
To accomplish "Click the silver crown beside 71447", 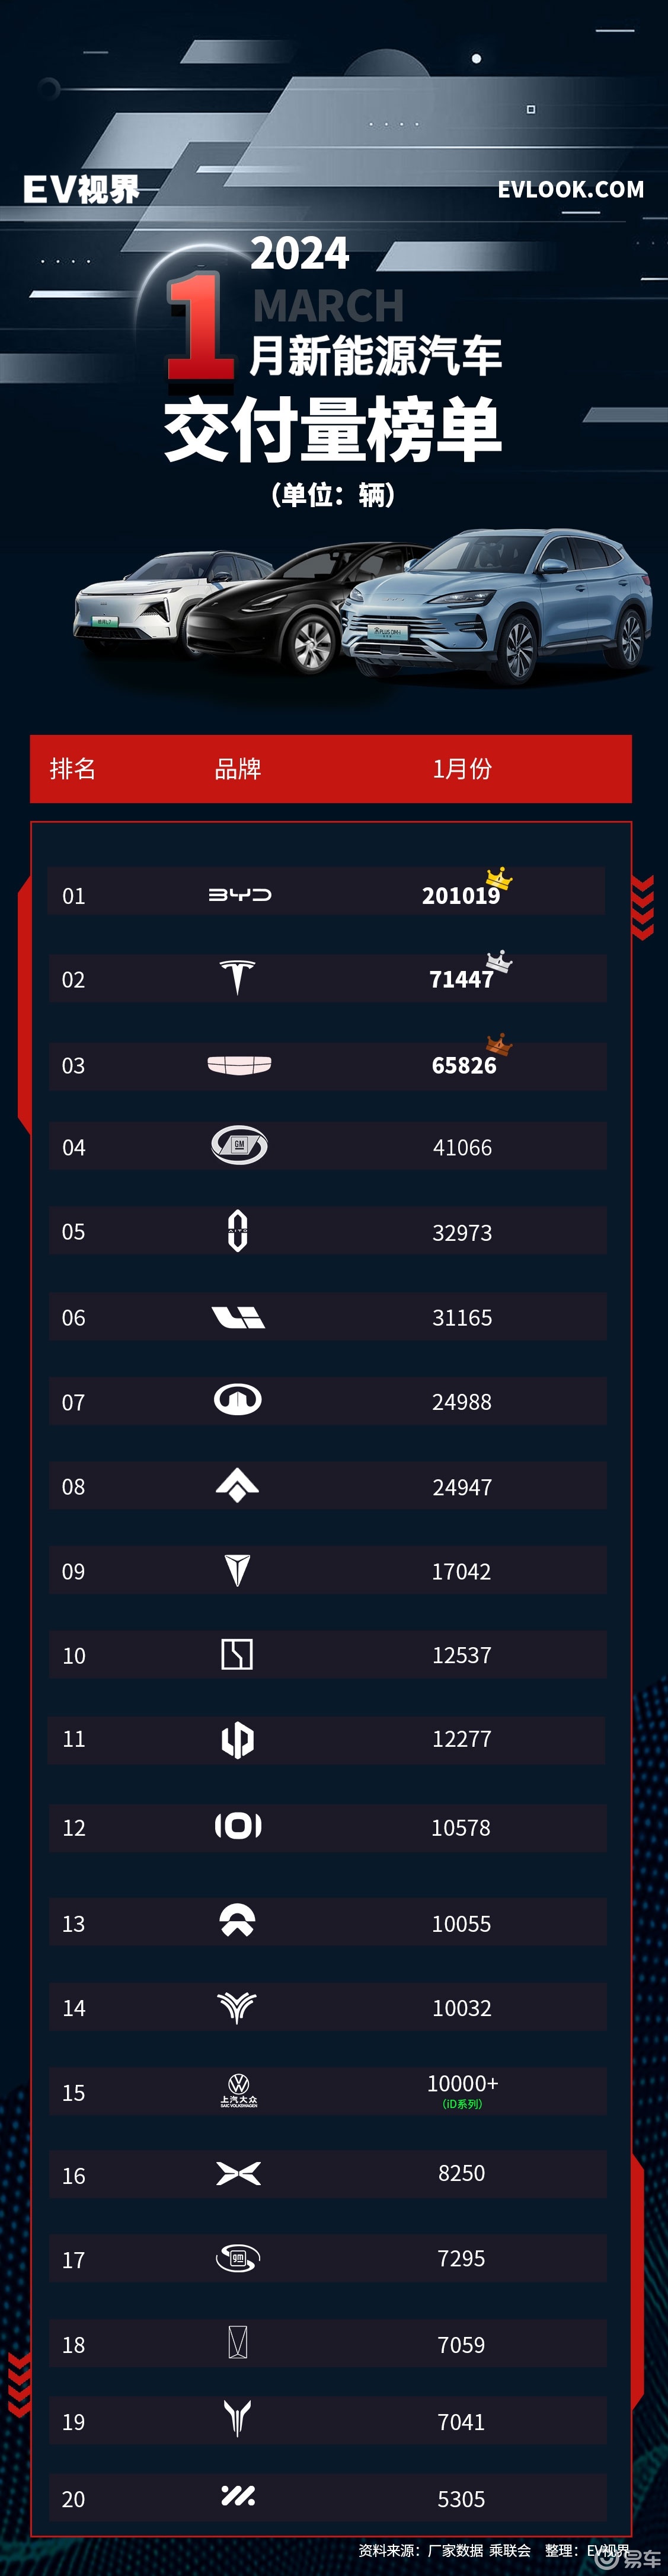I will (x=498, y=961).
